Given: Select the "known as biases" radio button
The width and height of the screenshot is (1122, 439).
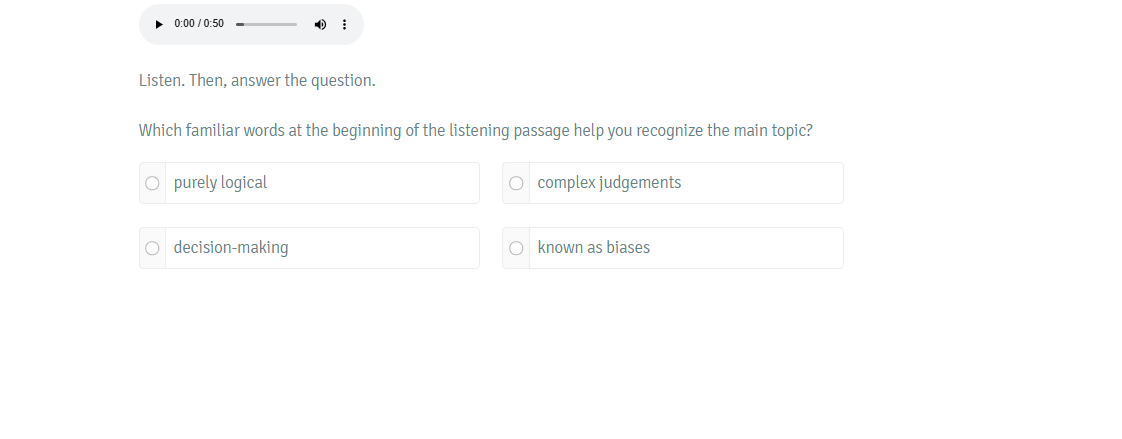Looking at the screenshot, I should (516, 248).
